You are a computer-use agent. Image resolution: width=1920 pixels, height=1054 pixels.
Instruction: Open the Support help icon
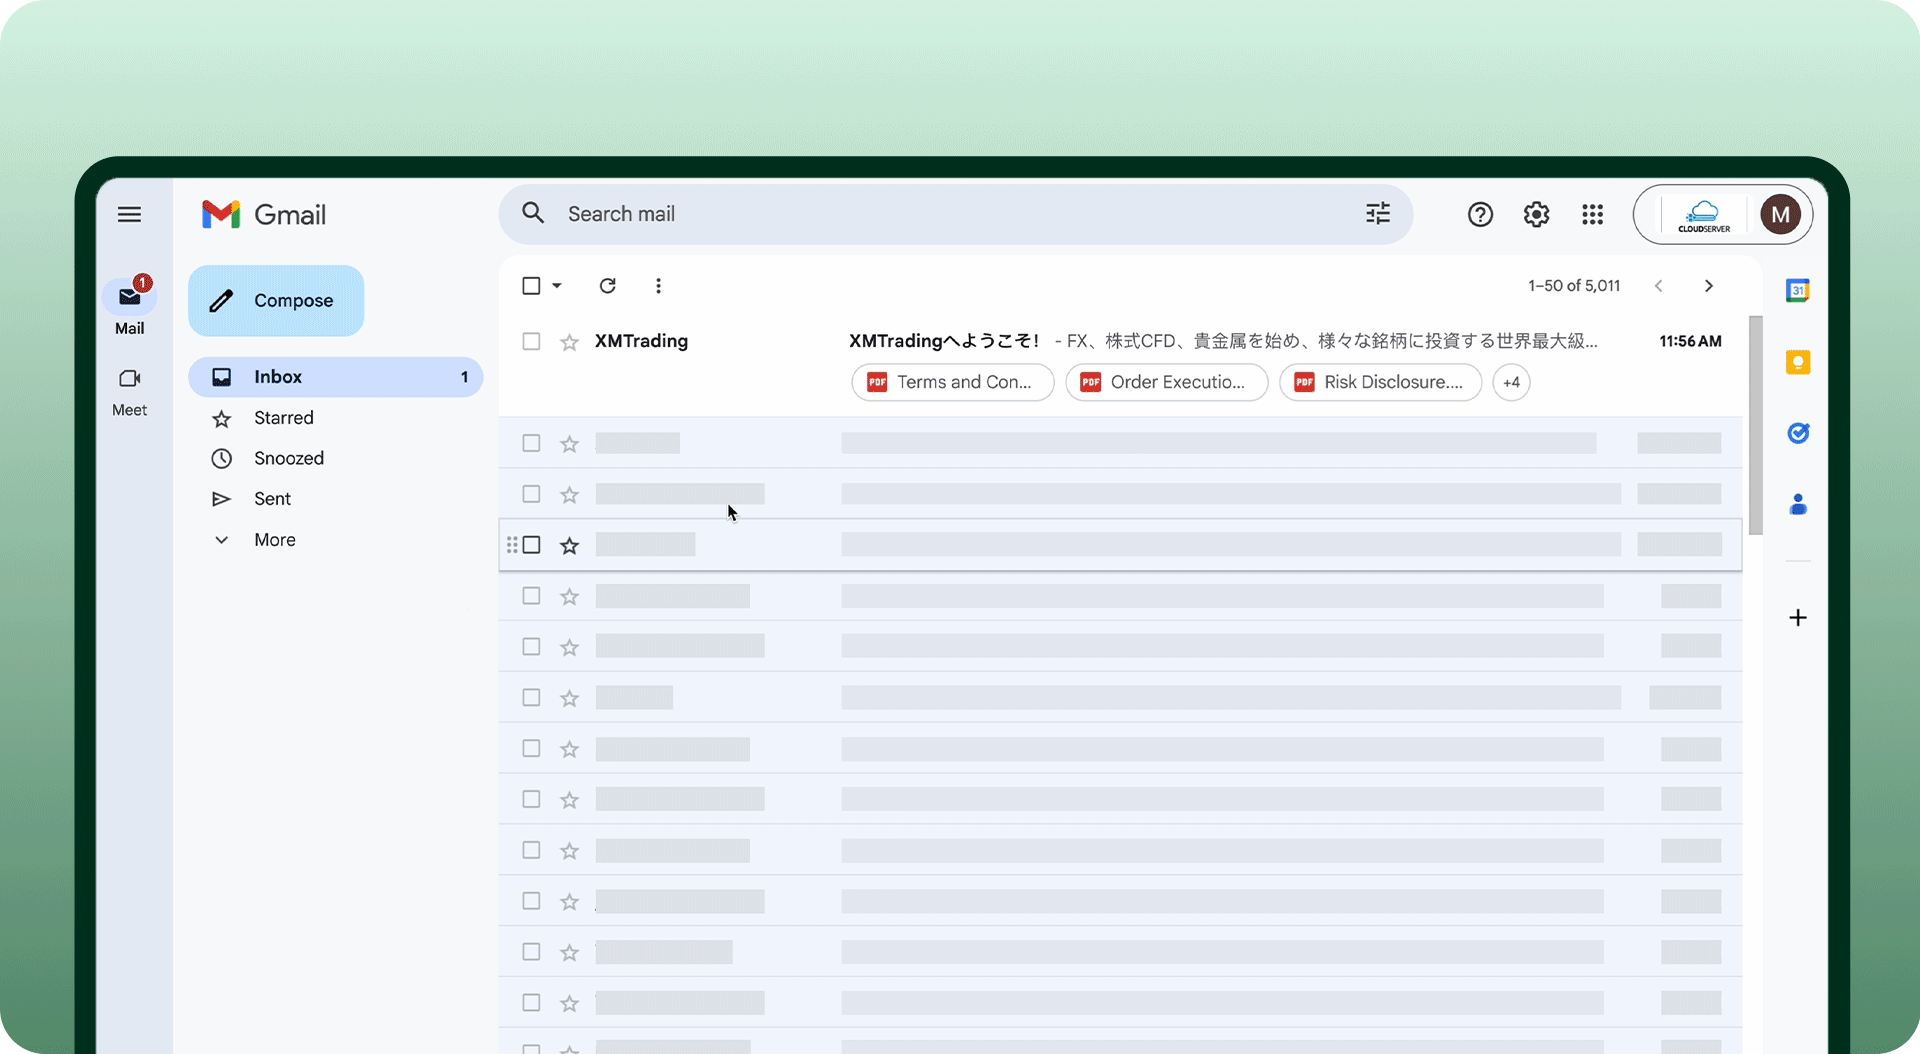[1480, 214]
